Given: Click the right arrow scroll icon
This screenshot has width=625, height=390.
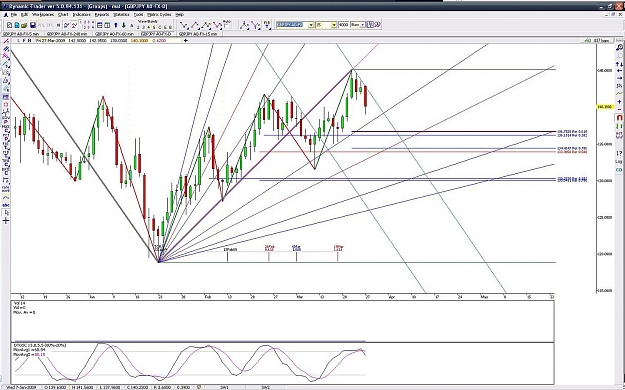Looking at the screenshot, I should coord(619,78).
